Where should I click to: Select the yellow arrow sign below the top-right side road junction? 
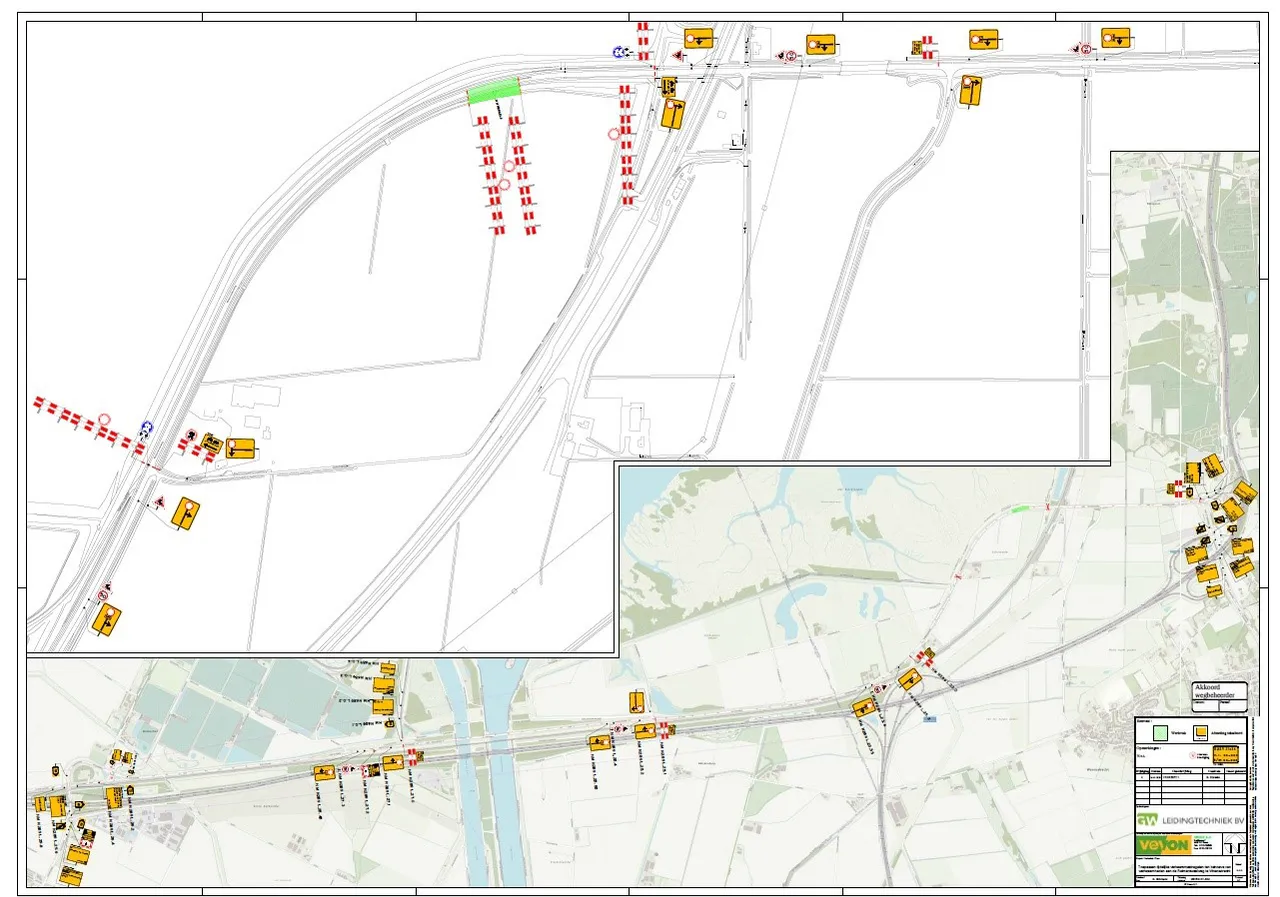tap(970, 90)
